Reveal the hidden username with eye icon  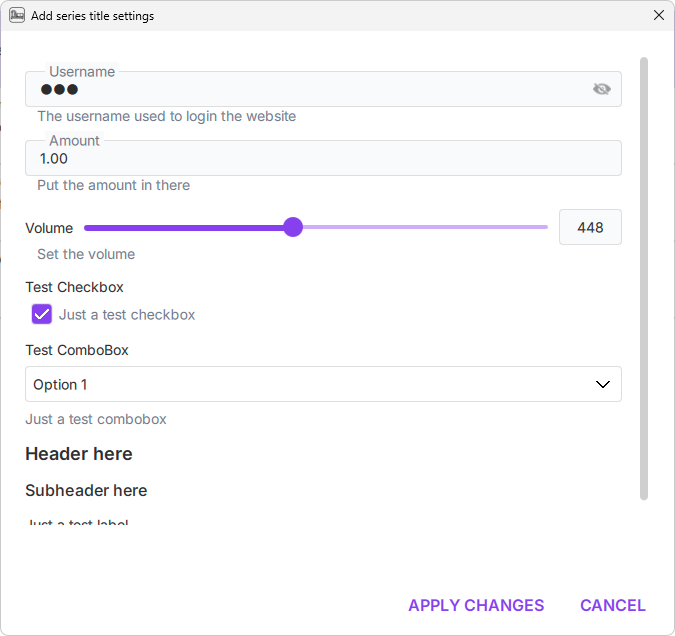(x=601, y=89)
